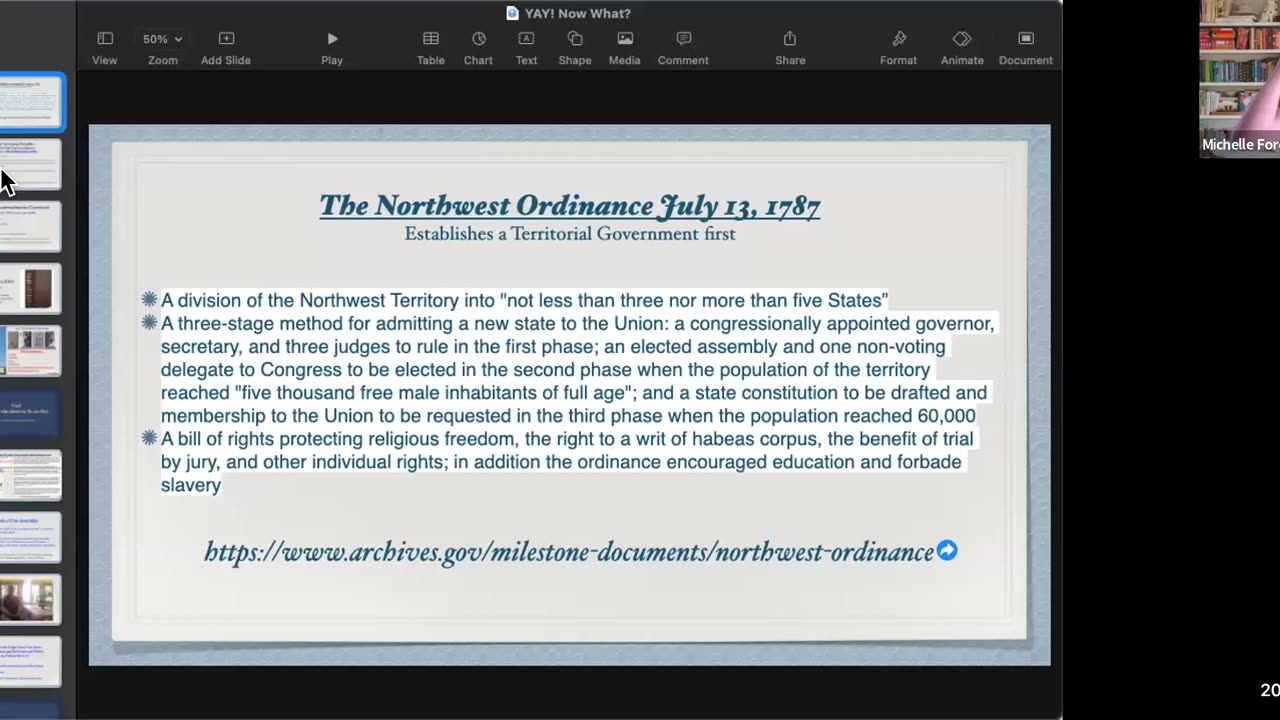Select thumbnail with person in room photo
The image size is (1280, 720).
point(30,598)
